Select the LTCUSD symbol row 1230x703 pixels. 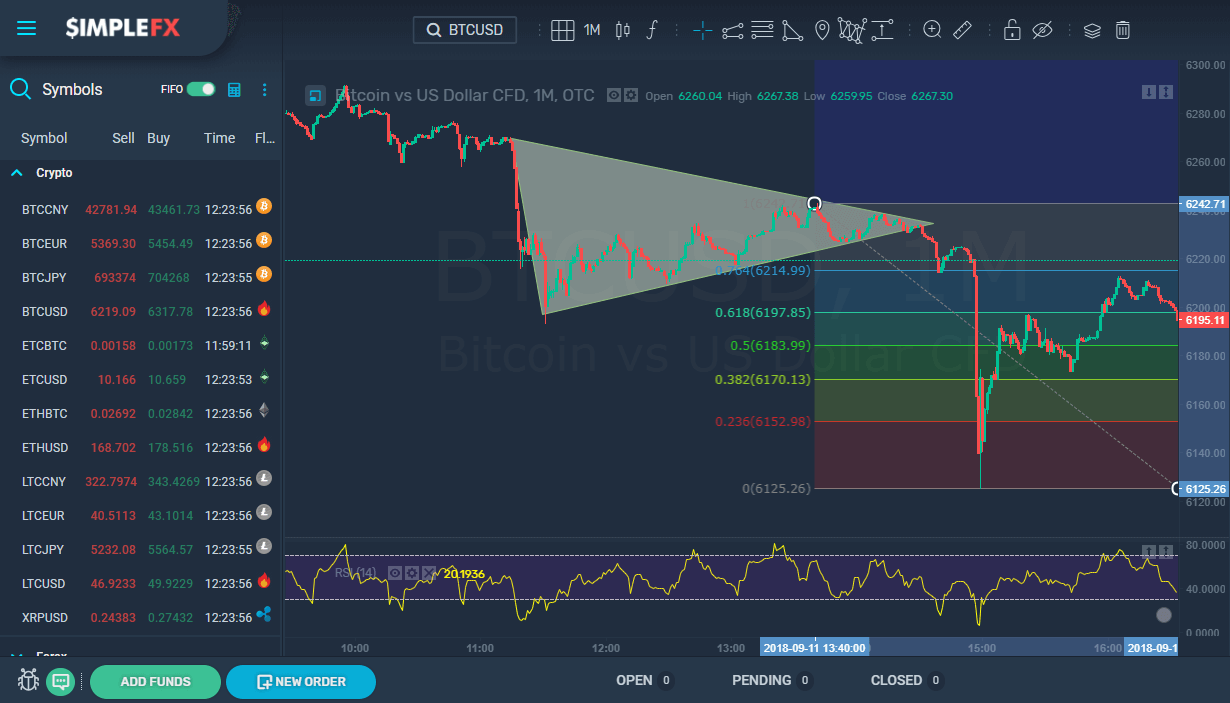click(x=140, y=583)
